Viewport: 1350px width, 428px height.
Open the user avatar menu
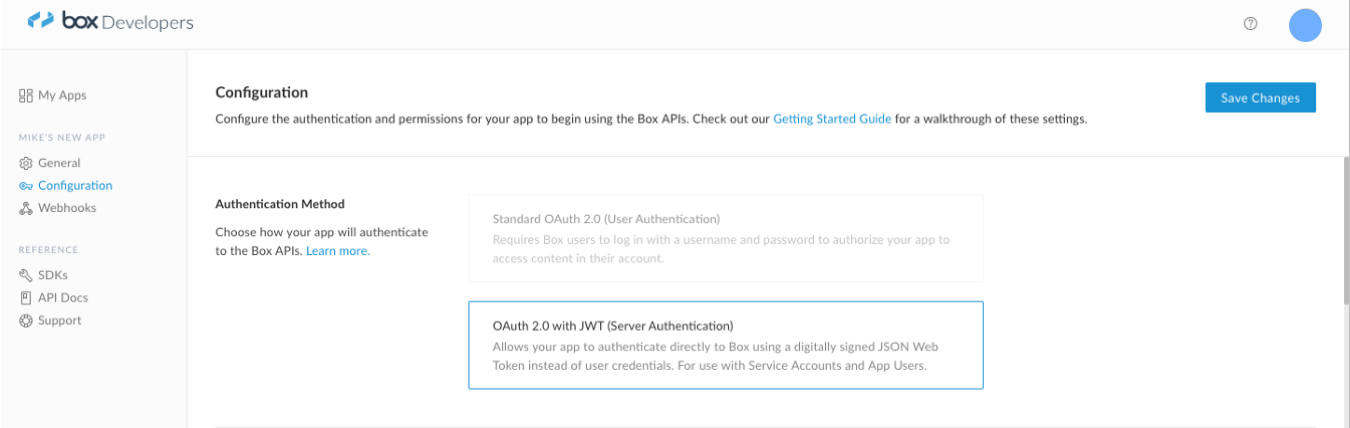pyautogui.click(x=1306, y=24)
